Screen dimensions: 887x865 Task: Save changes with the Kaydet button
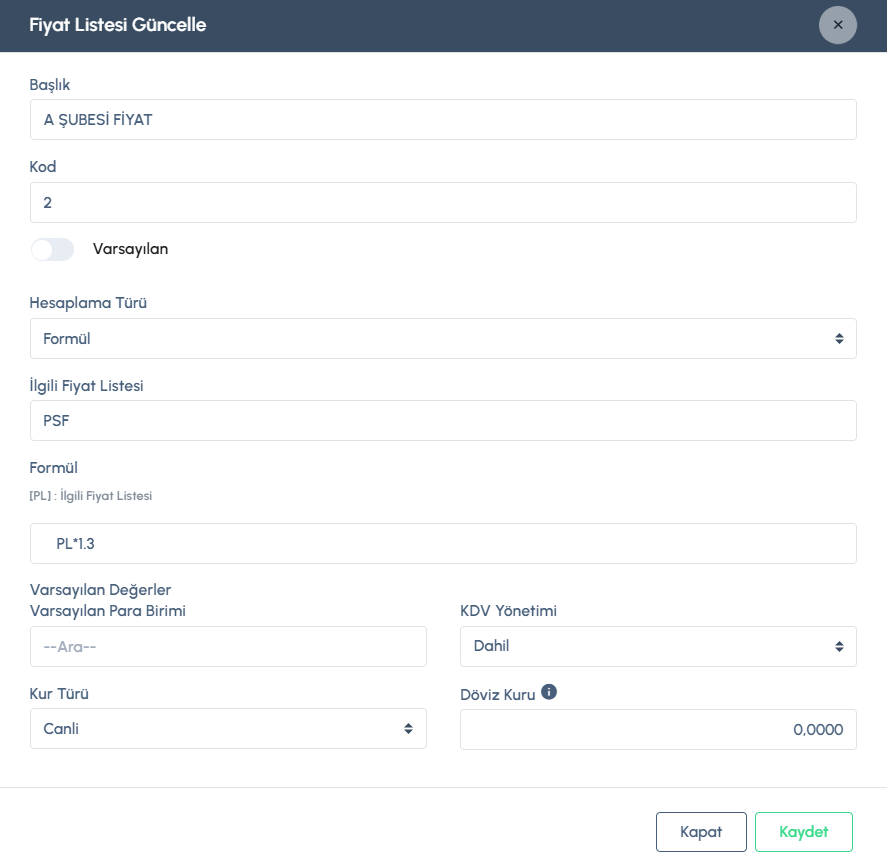[x=804, y=832]
